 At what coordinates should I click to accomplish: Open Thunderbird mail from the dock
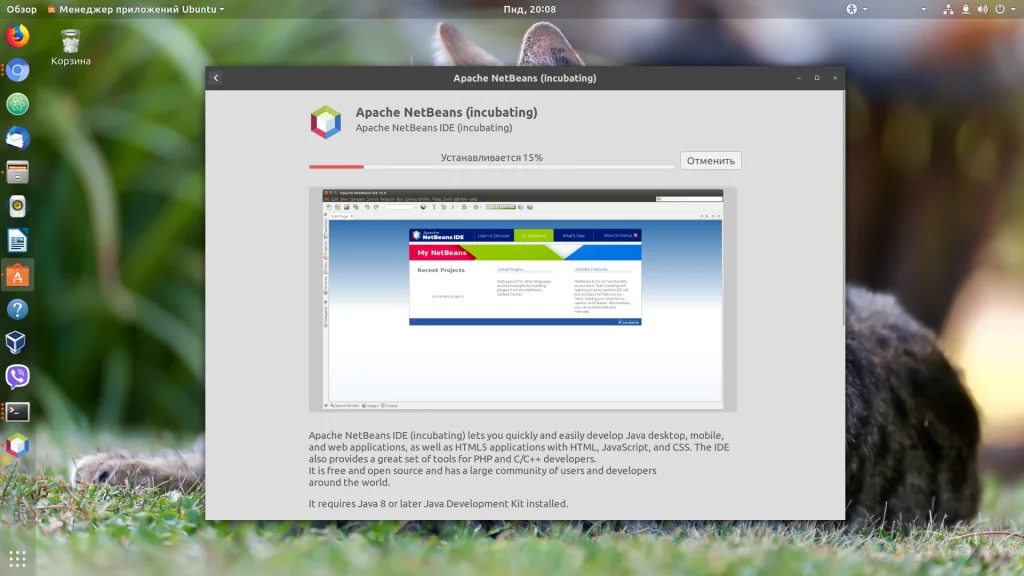(x=18, y=138)
